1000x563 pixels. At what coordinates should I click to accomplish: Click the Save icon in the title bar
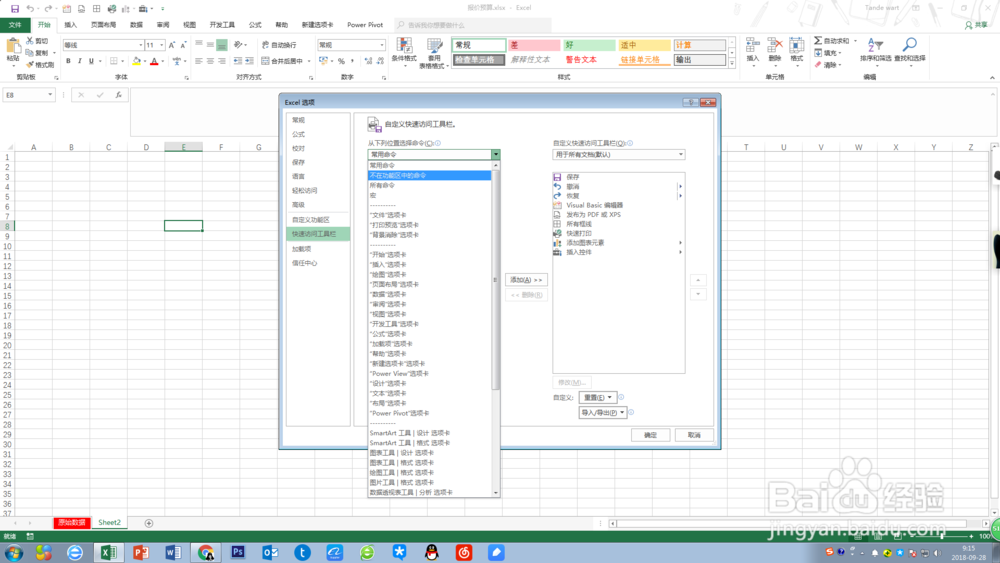(15, 8)
